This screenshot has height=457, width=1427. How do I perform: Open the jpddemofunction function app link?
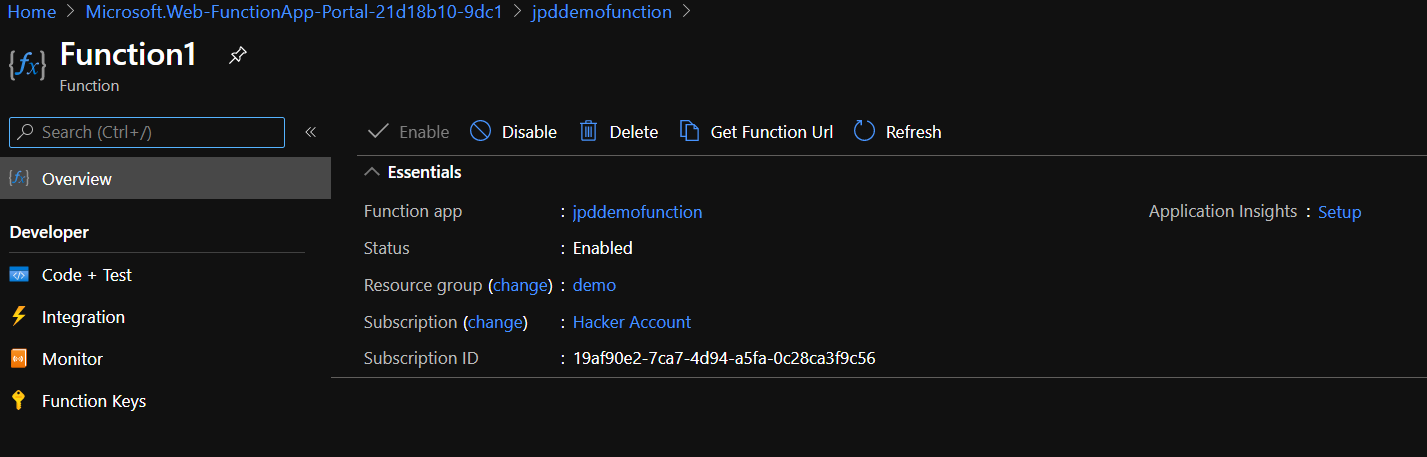(x=637, y=212)
